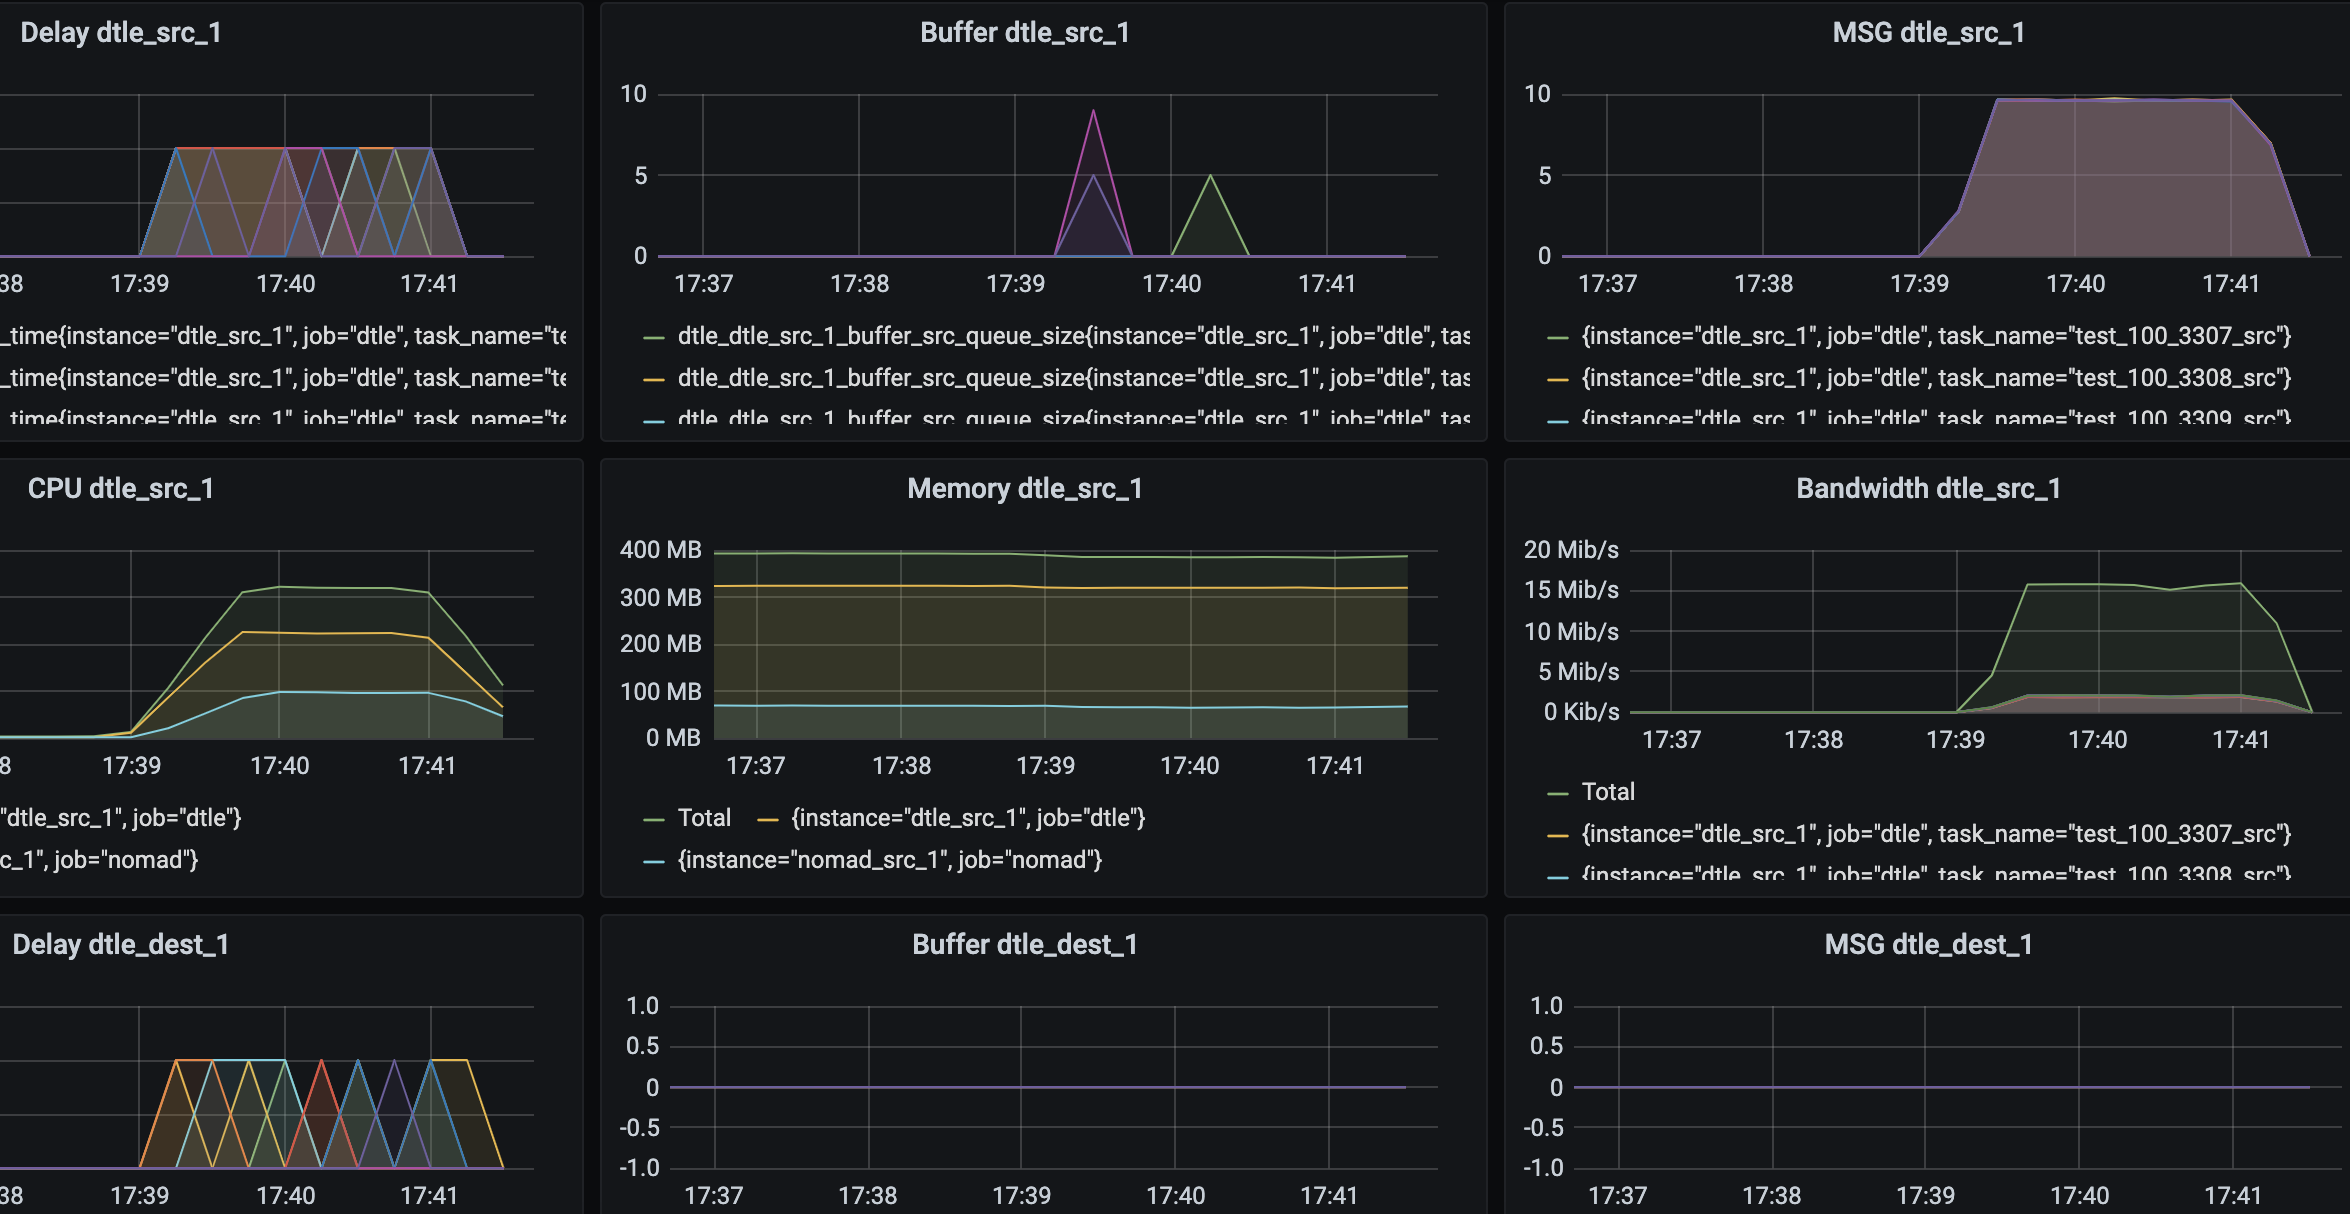Screen dimensions: 2350x1214
Task: Open the Delay dtle_dest_1 panel menu
Action: click(121, 943)
